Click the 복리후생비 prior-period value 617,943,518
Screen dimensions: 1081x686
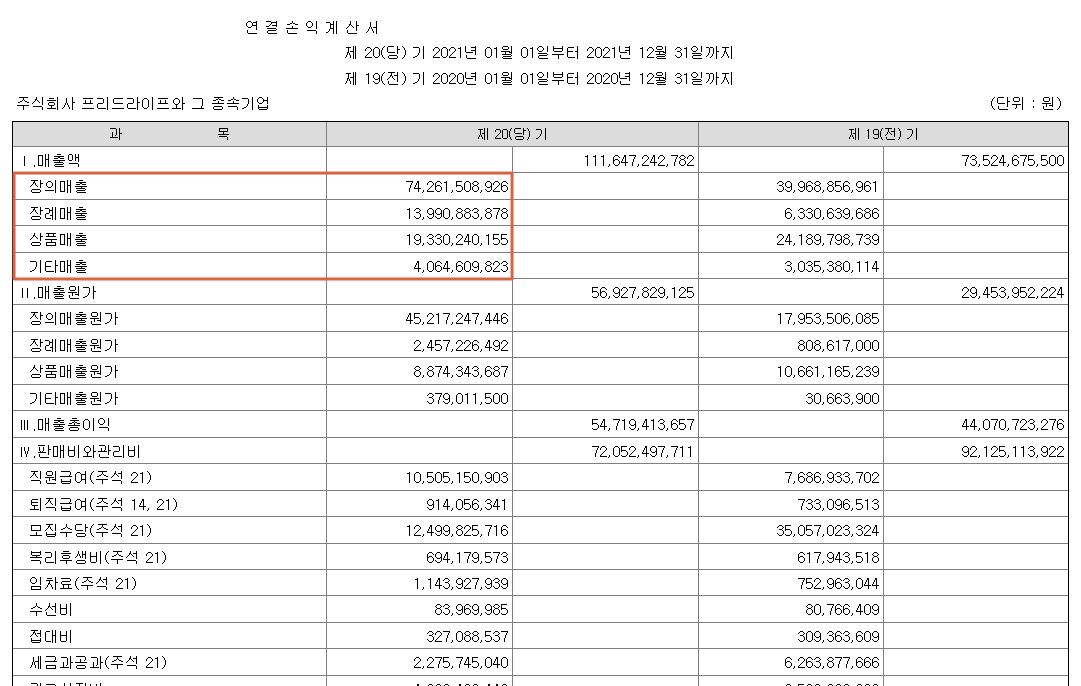tap(834, 557)
